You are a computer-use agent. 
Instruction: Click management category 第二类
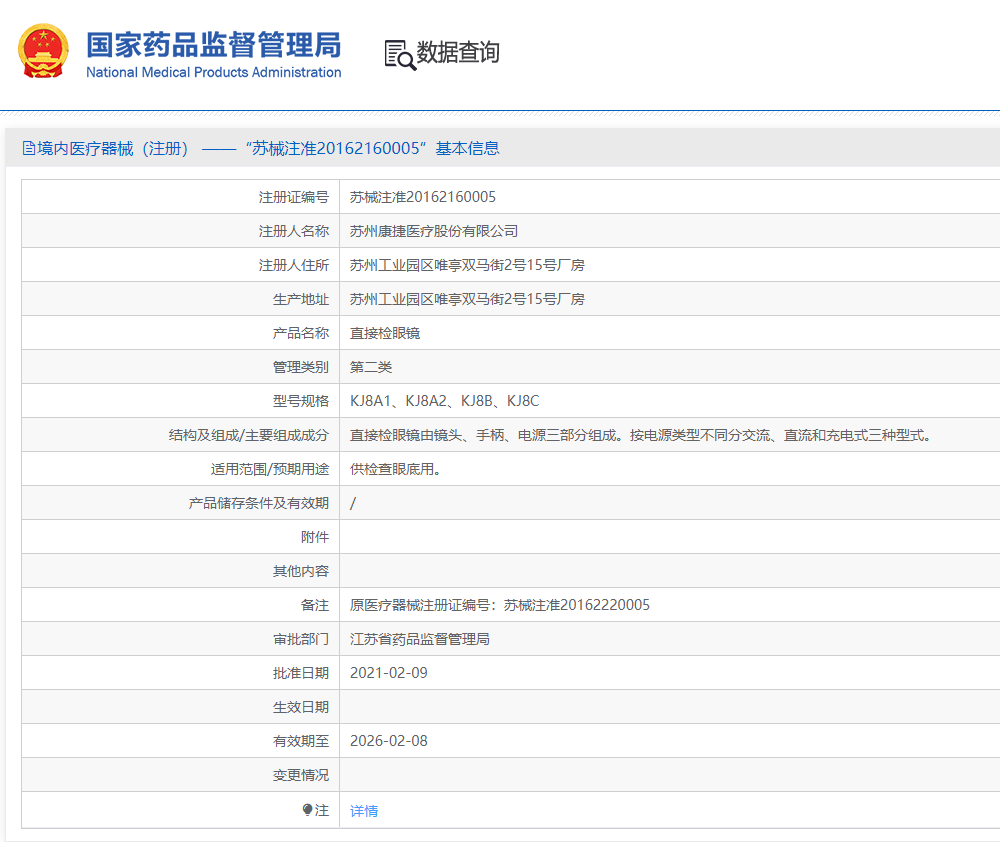pyautogui.click(x=371, y=367)
